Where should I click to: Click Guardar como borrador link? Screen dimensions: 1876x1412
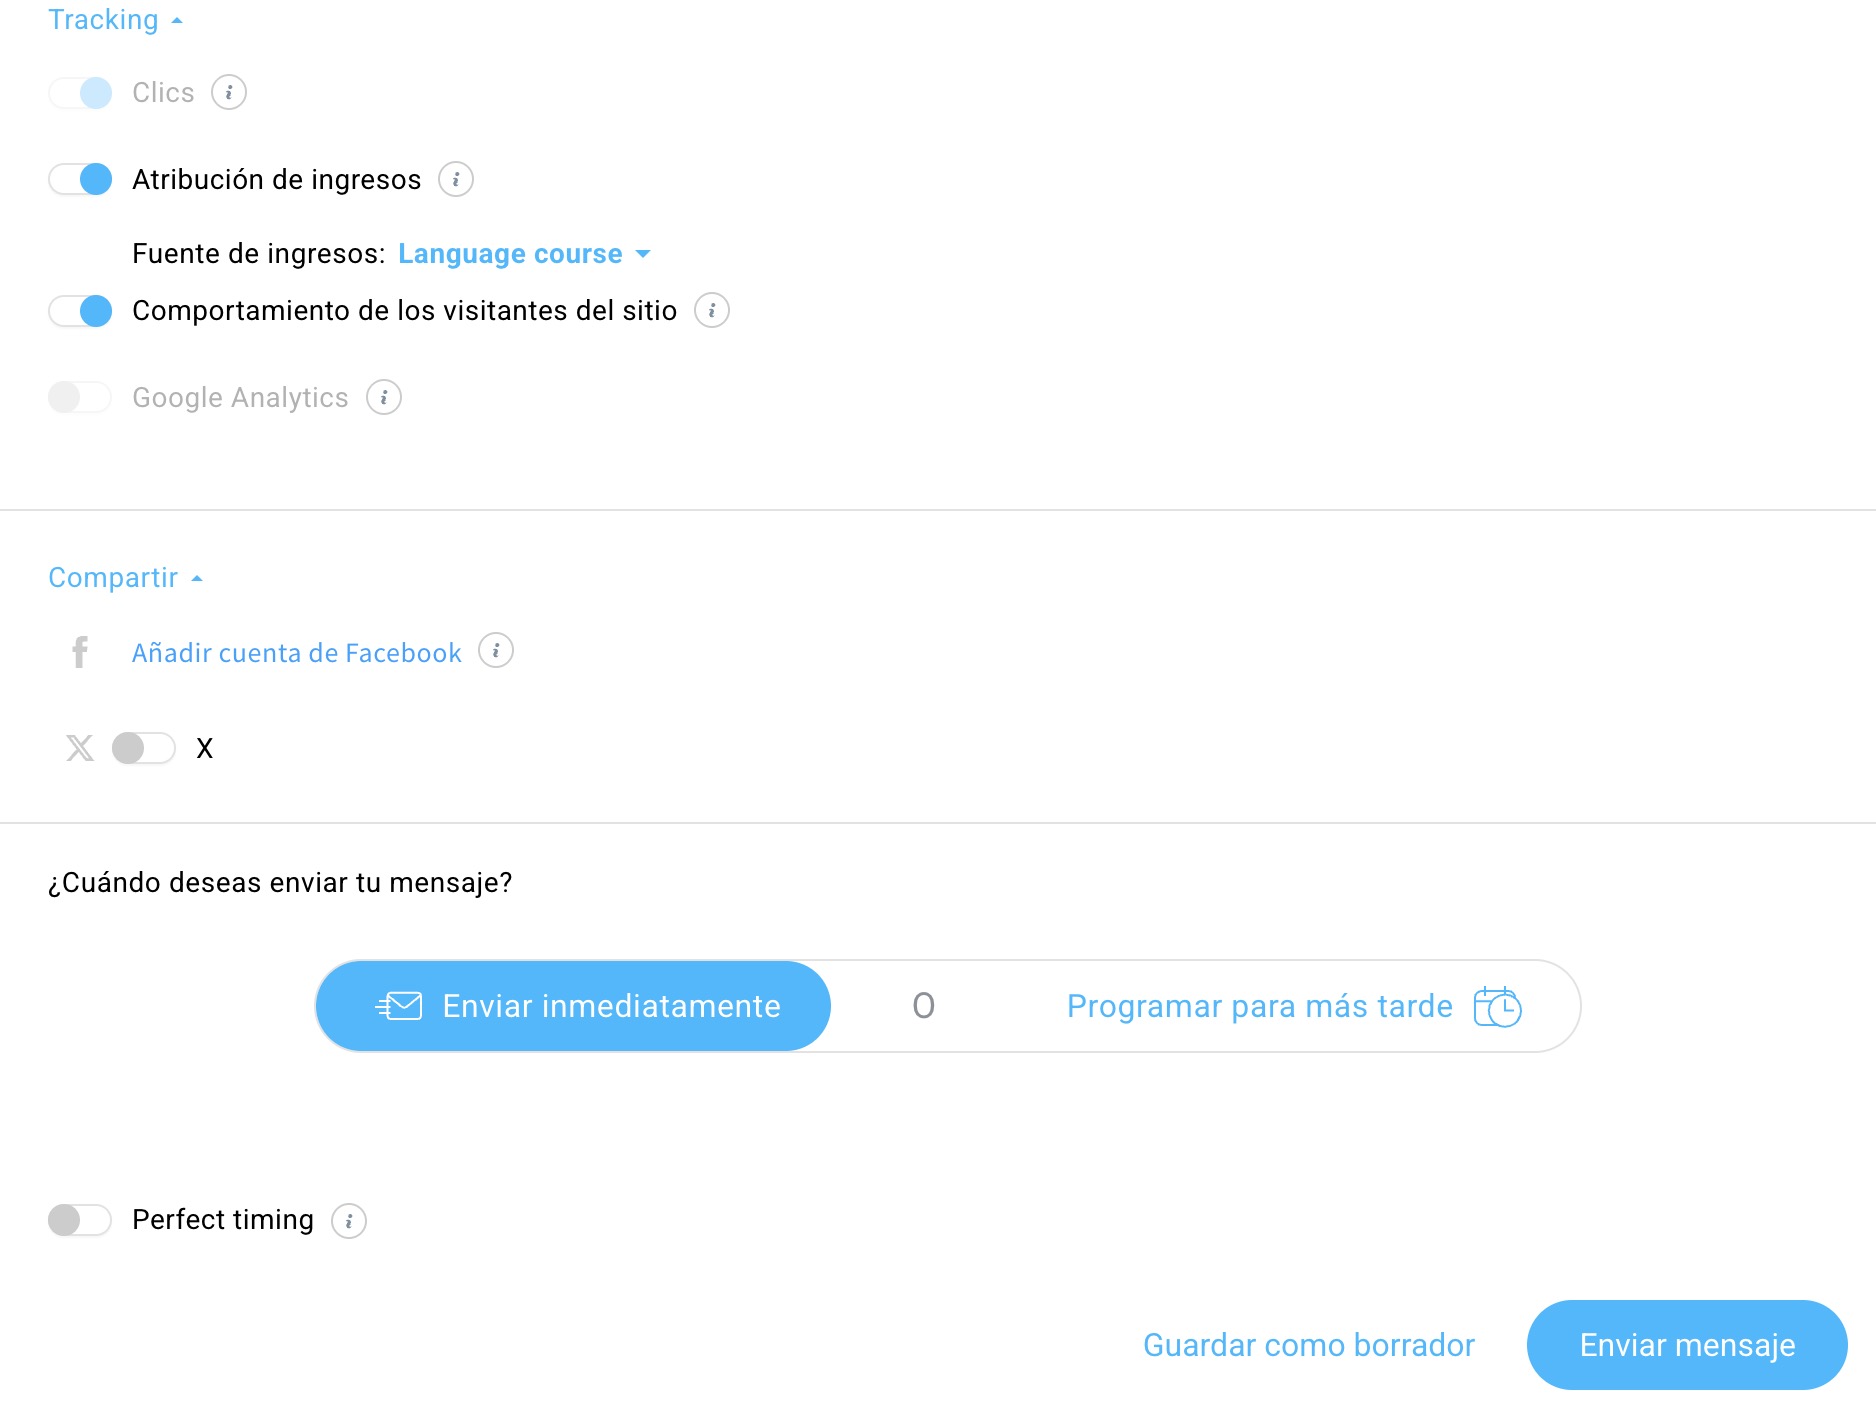pos(1309,1345)
